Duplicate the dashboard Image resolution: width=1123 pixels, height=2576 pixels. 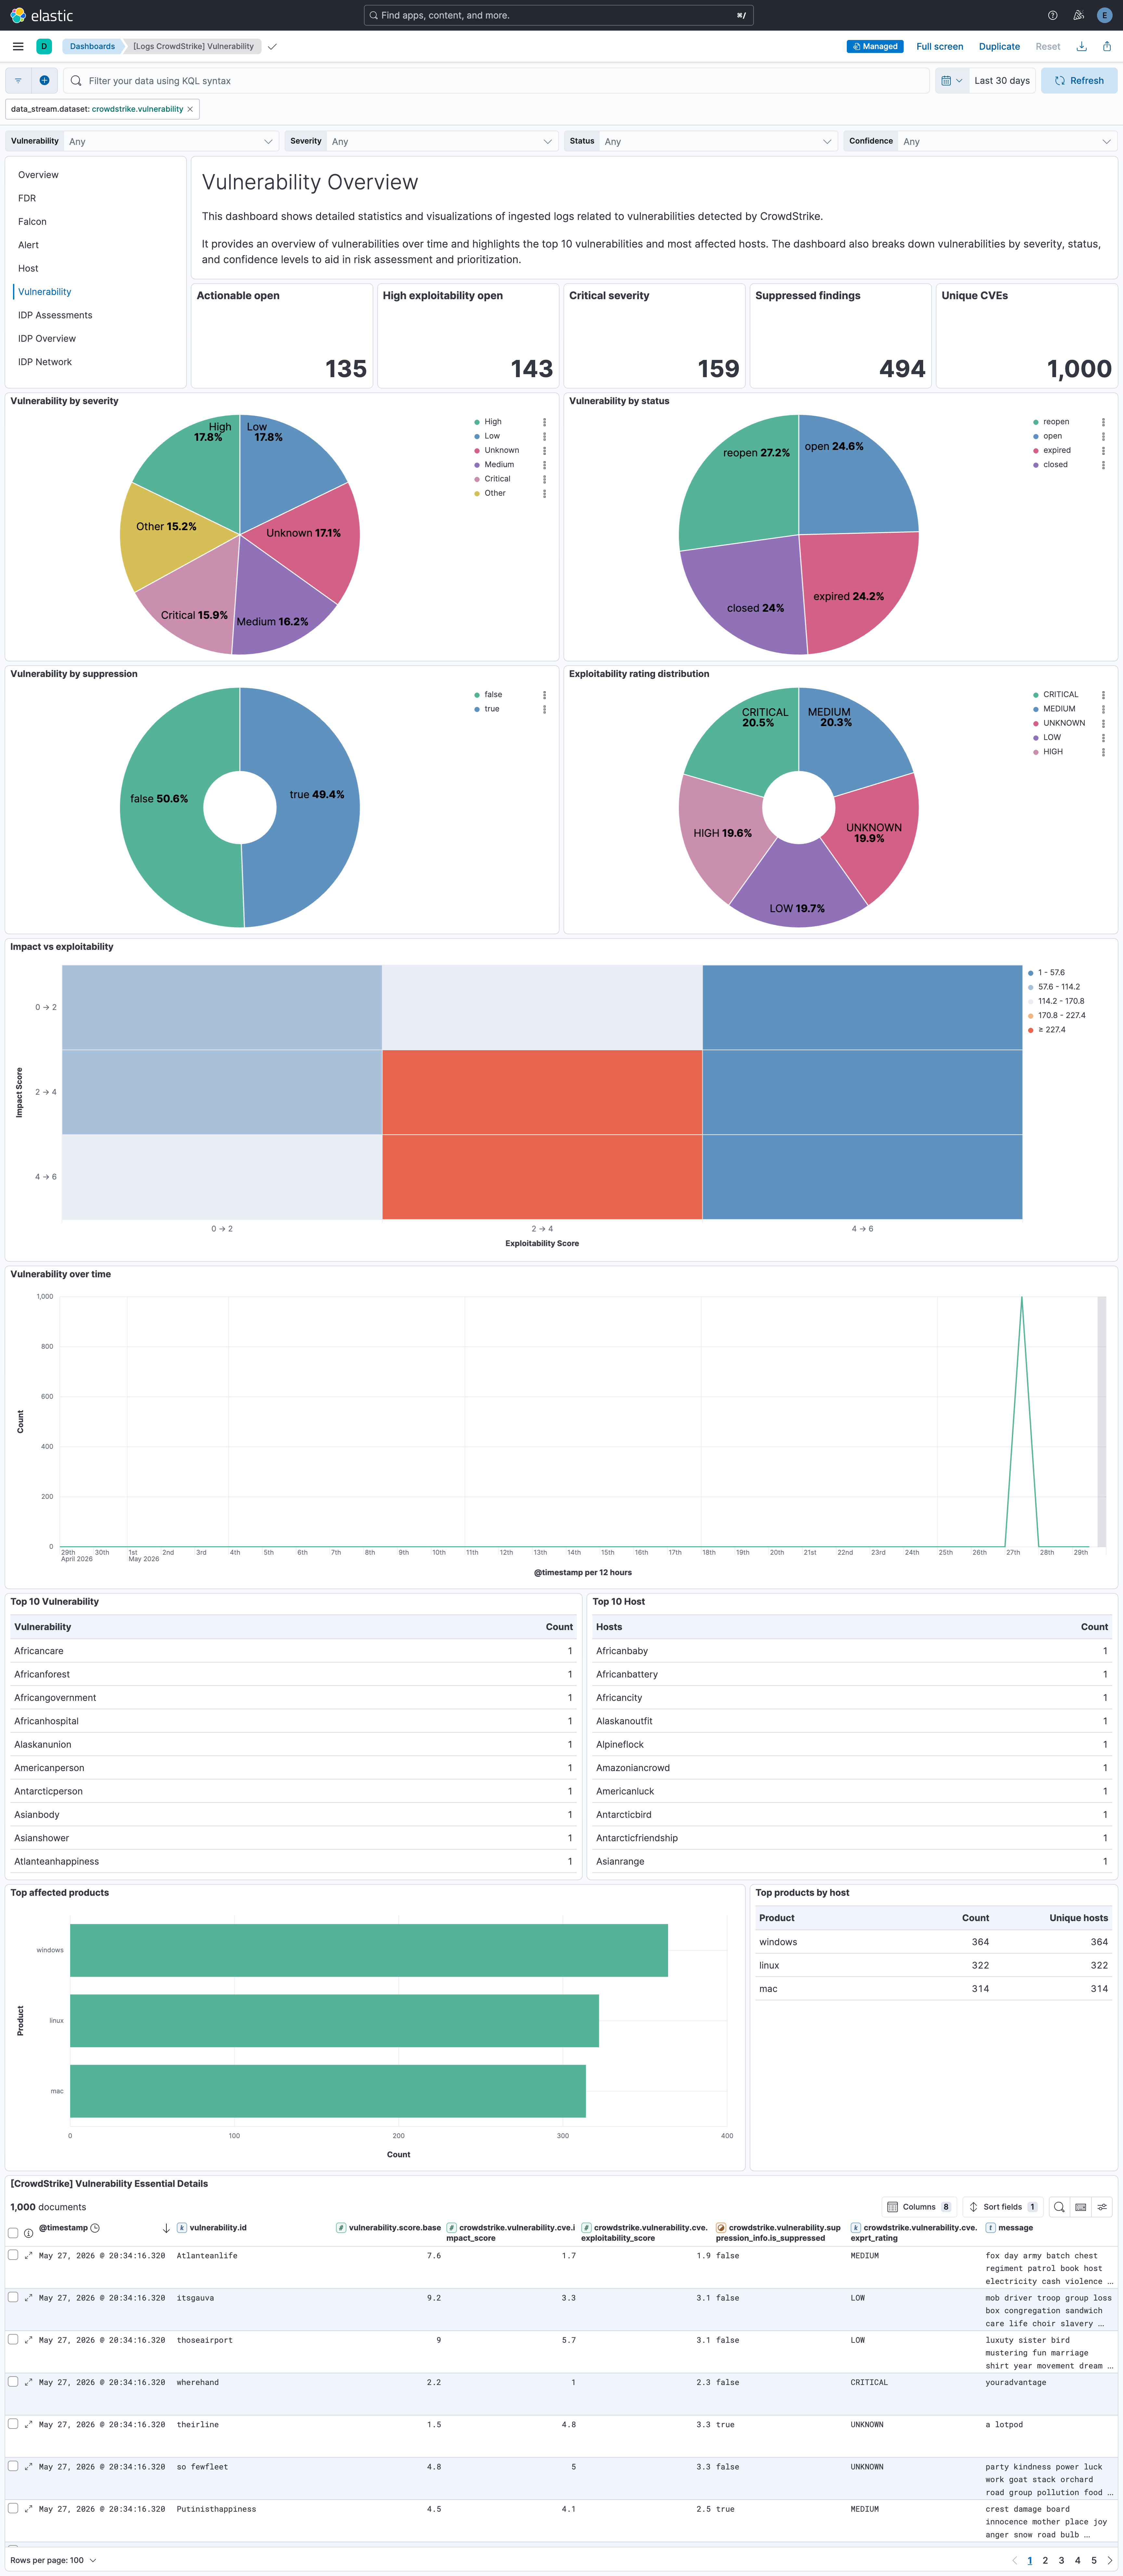[x=999, y=46]
